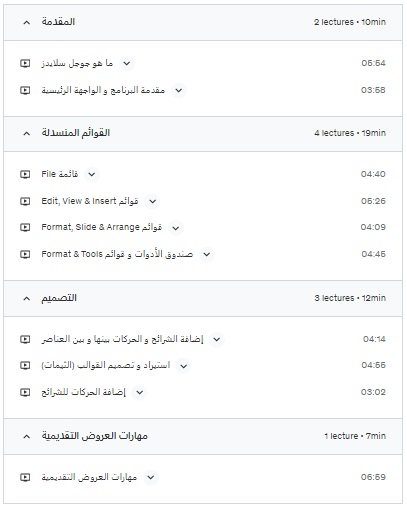The image size is (407, 509).
Task: Collapse the 'القوائم المنسدلة' section
Action: click(x=27, y=134)
